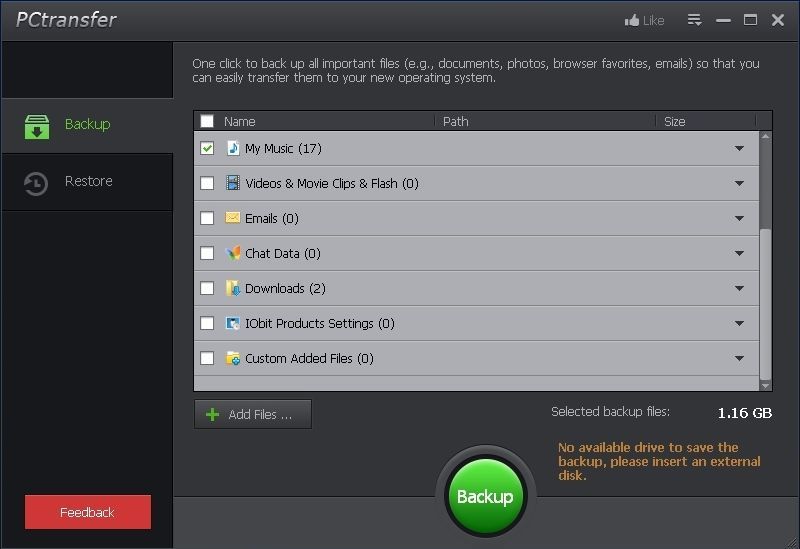Check the IObit Products Settings checkbox
Viewport: 800px width, 549px height.
tap(207, 323)
